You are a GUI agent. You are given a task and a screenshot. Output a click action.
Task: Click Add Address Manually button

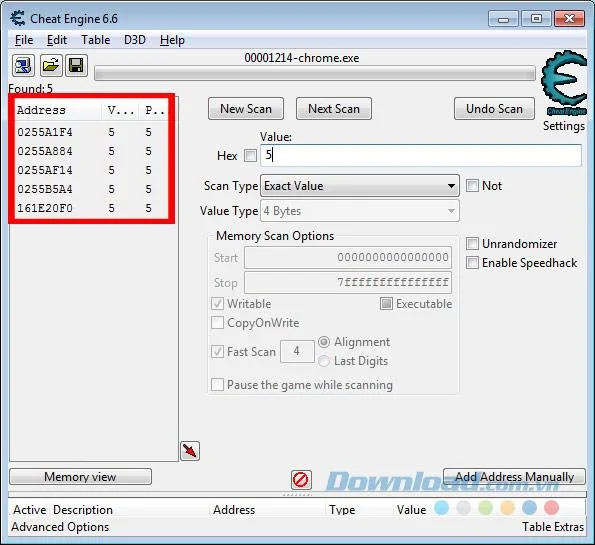514,477
